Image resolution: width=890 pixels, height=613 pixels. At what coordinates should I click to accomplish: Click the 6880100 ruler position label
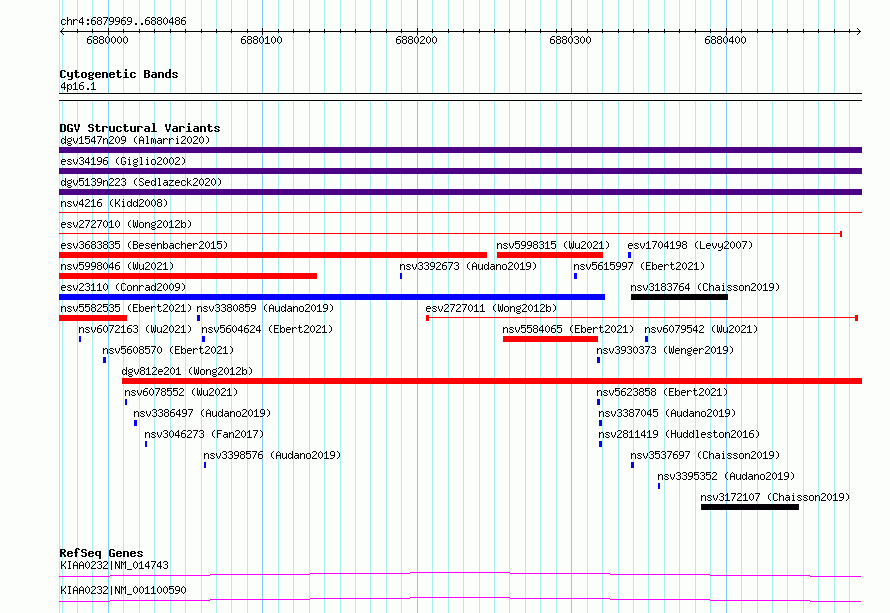tap(261, 40)
